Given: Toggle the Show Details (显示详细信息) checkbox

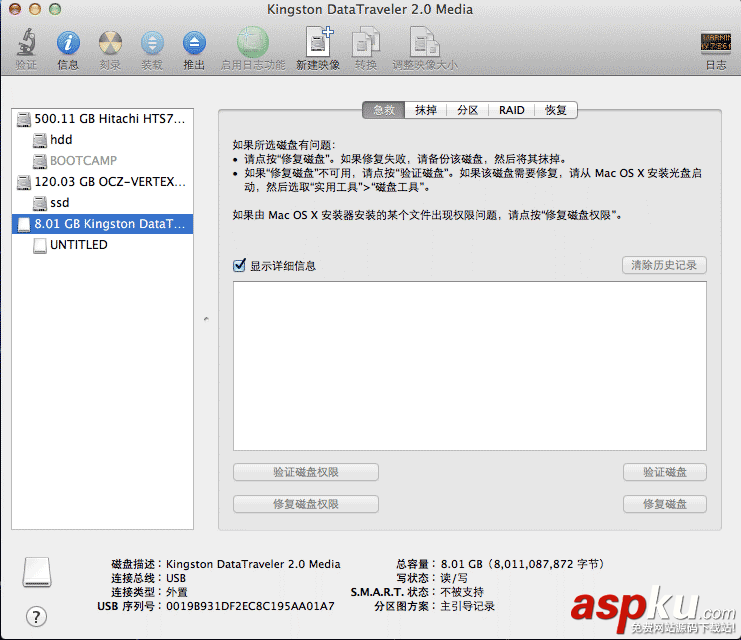Looking at the screenshot, I should [239, 265].
